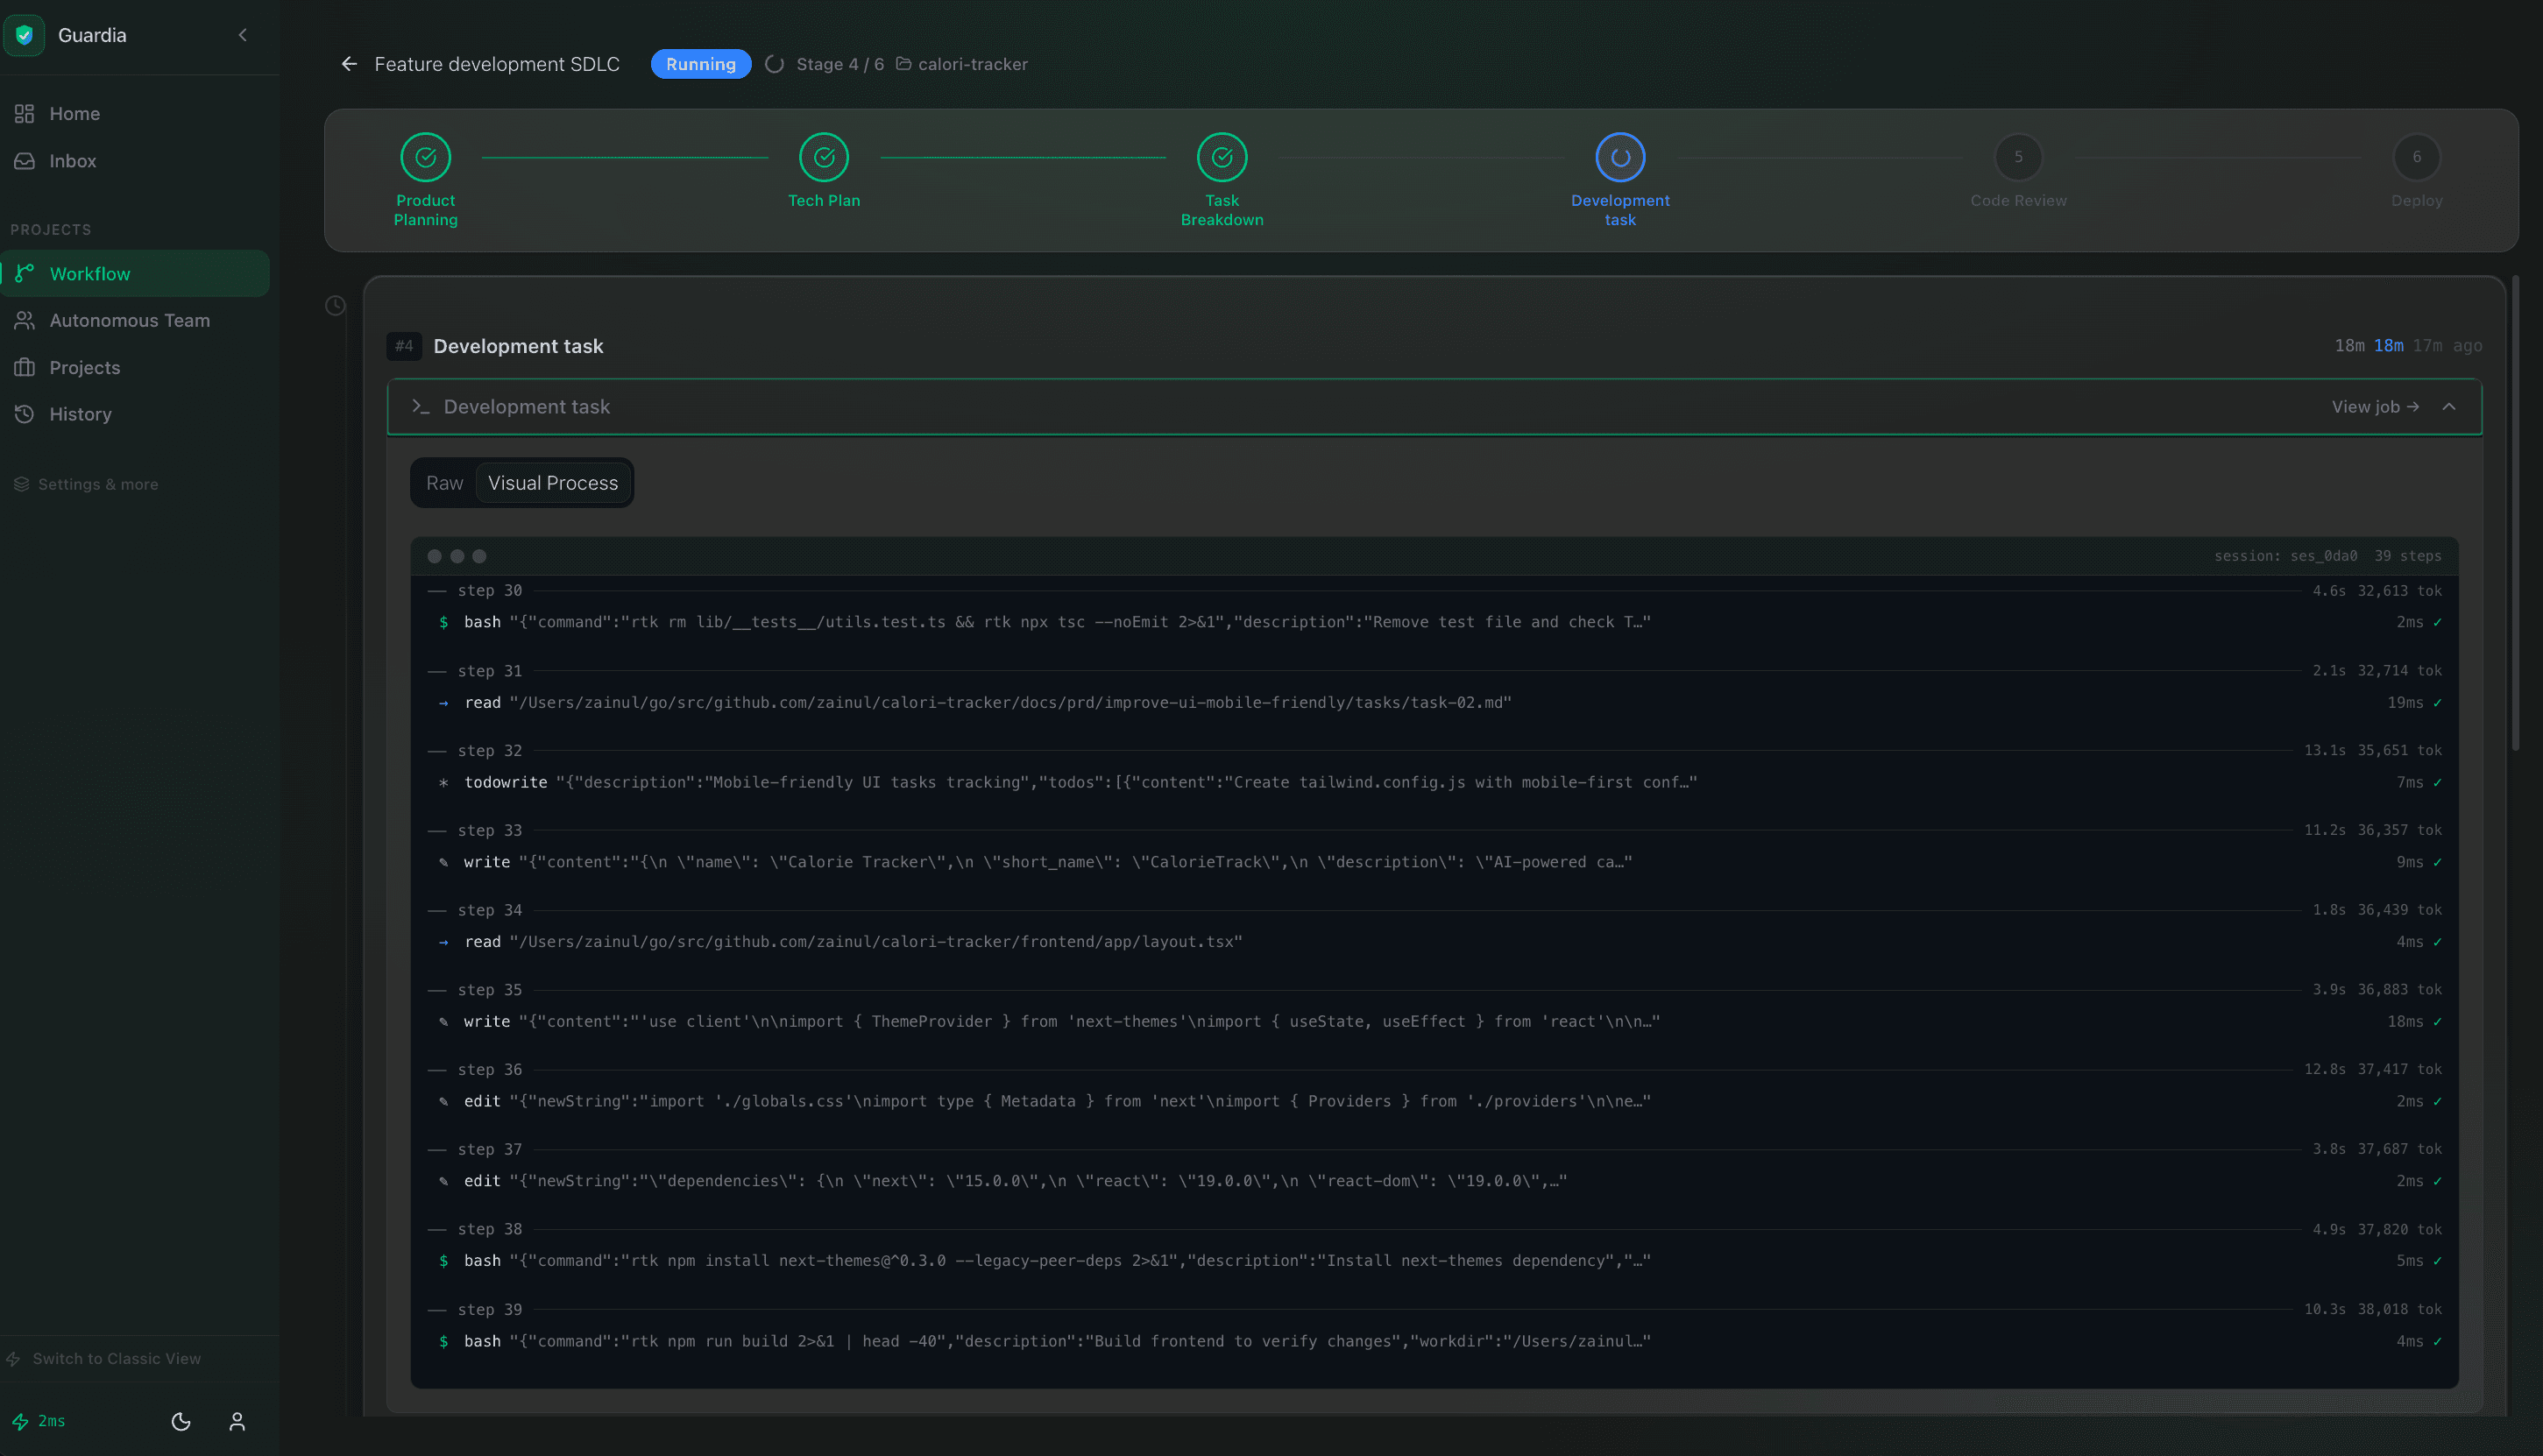The height and width of the screenshot is (1456, 2543).
Task: Click the session ses_0da0 label
Action: point(2285,556)
